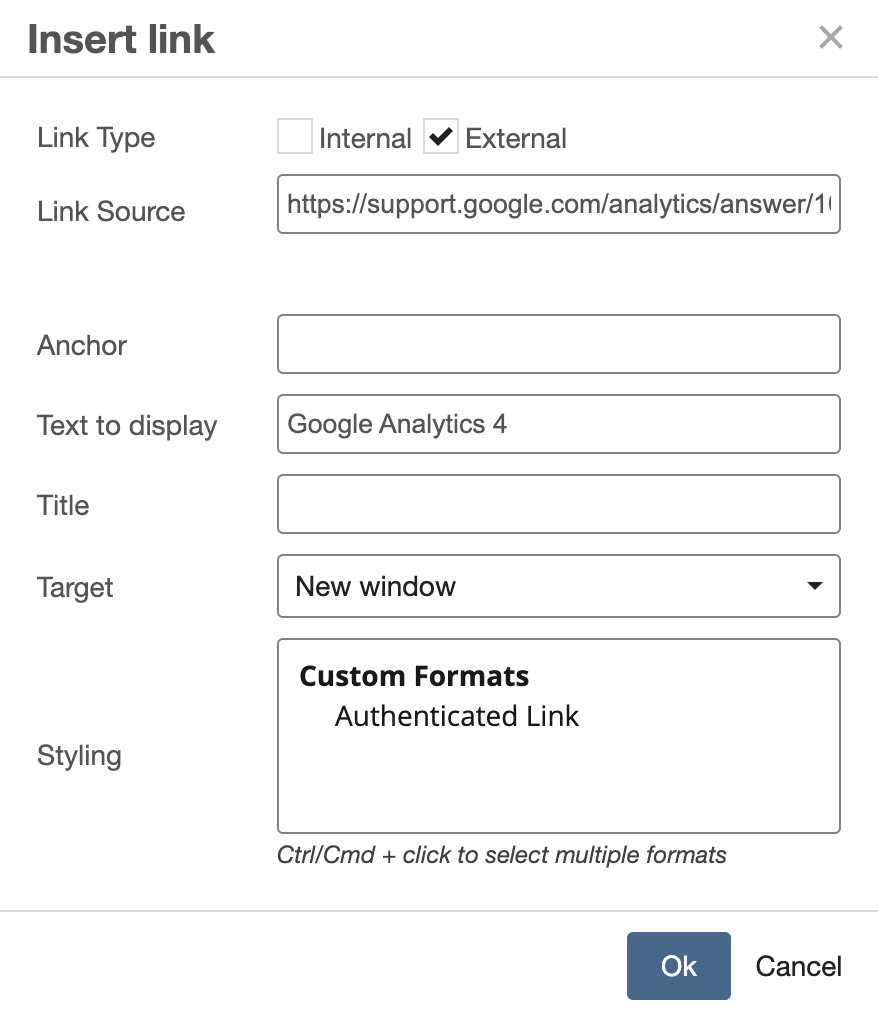The image size is (878, 1020).
Task: Uncheck the External link type checkbox
Action: (x=440, y=137)
